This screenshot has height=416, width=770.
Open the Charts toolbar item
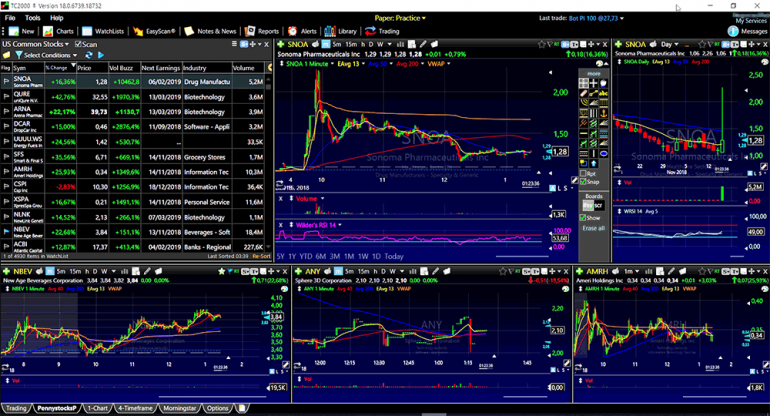pos(58,31)
